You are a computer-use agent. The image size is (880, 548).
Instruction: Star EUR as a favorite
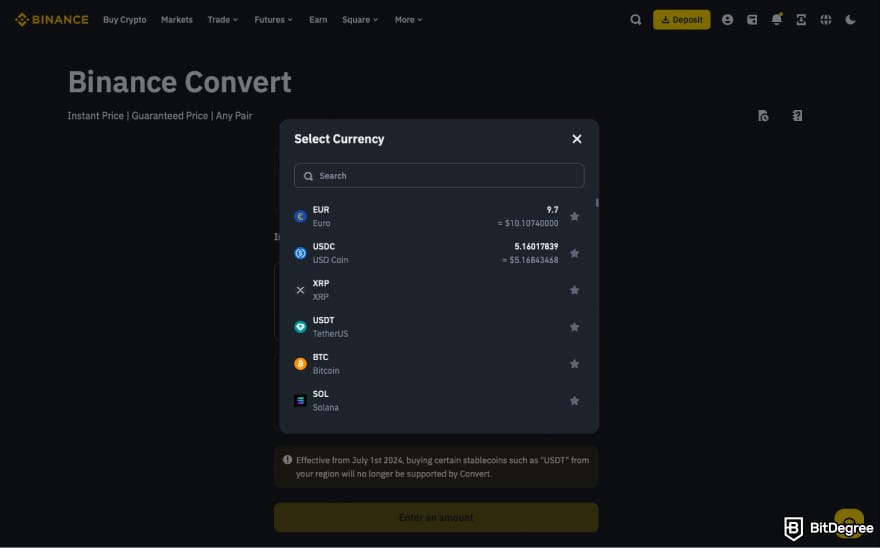point(574,216)
